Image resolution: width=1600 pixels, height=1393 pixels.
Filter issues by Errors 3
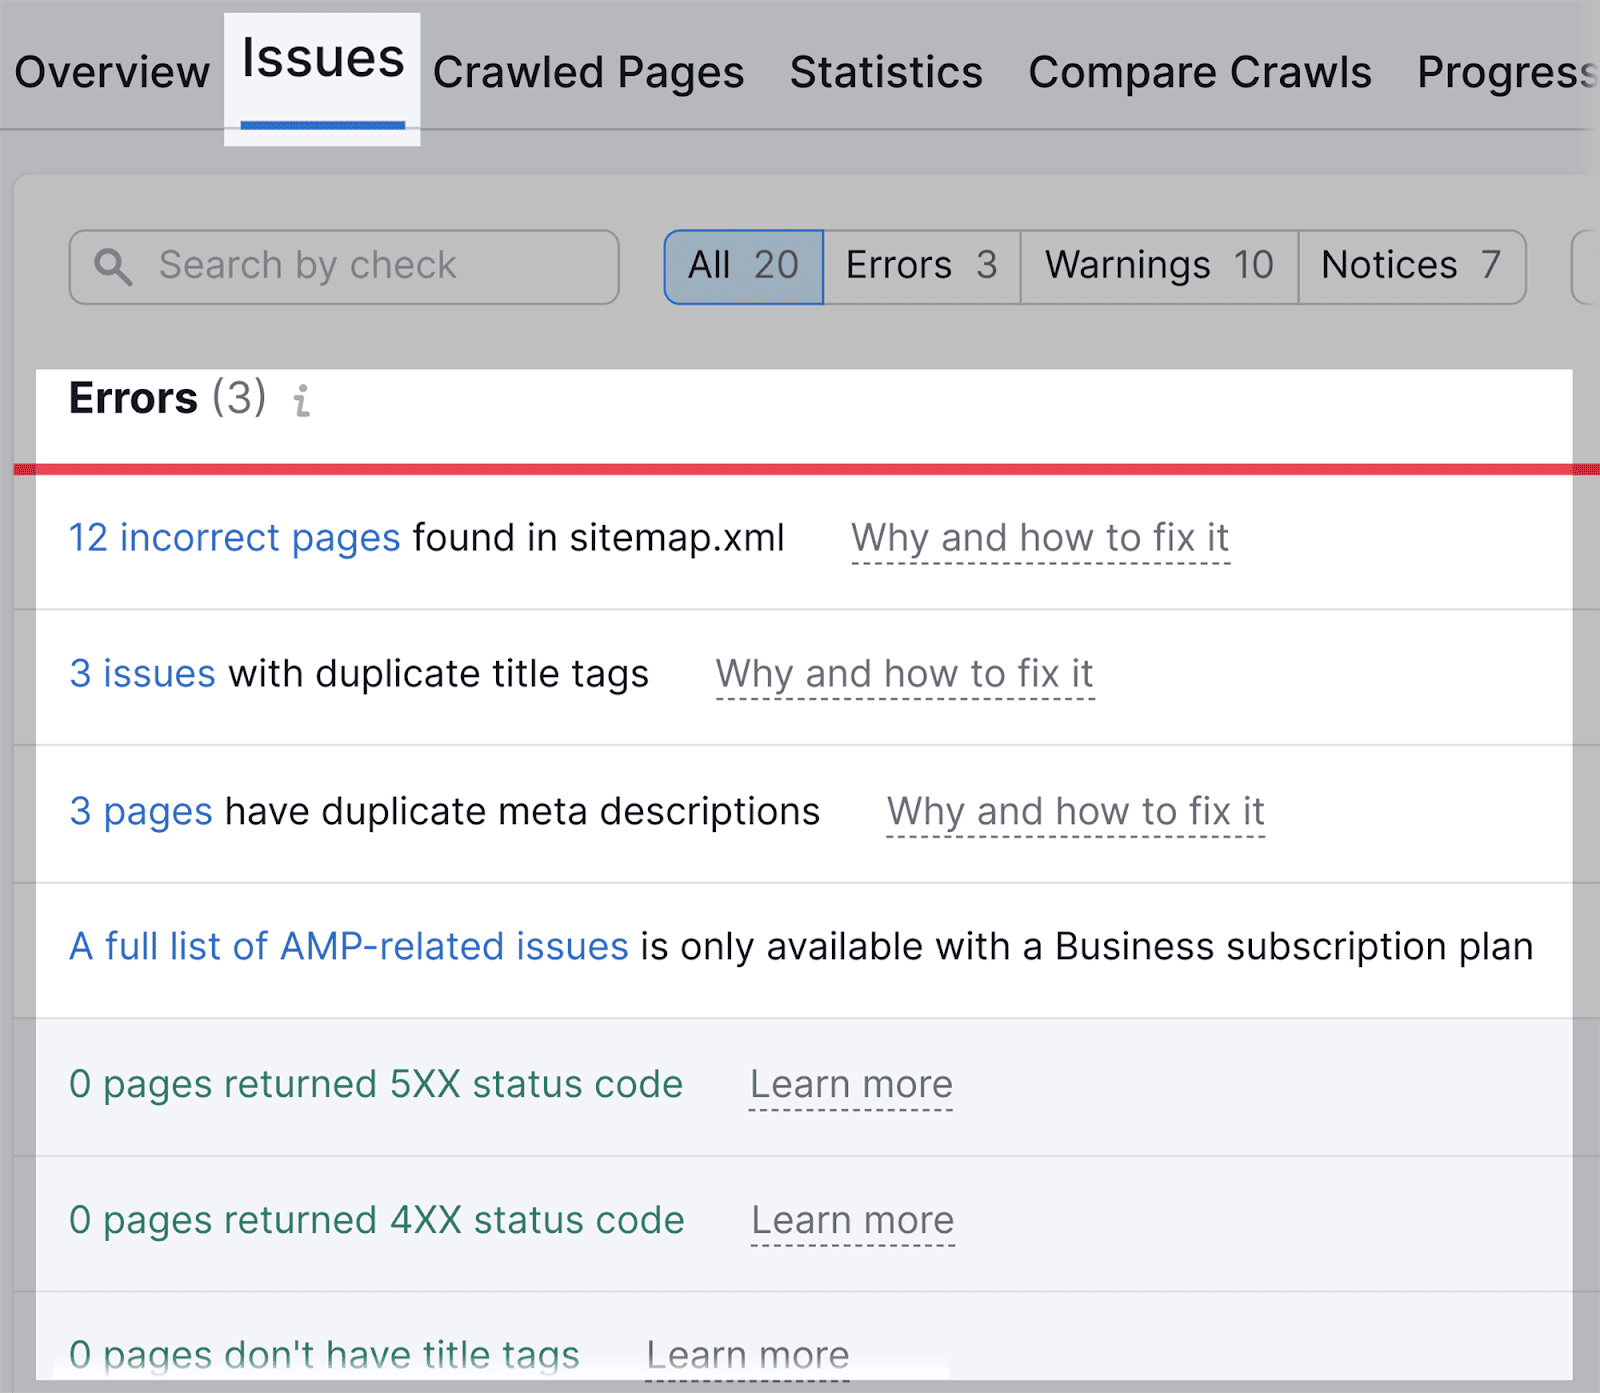(x=921, y=267)
